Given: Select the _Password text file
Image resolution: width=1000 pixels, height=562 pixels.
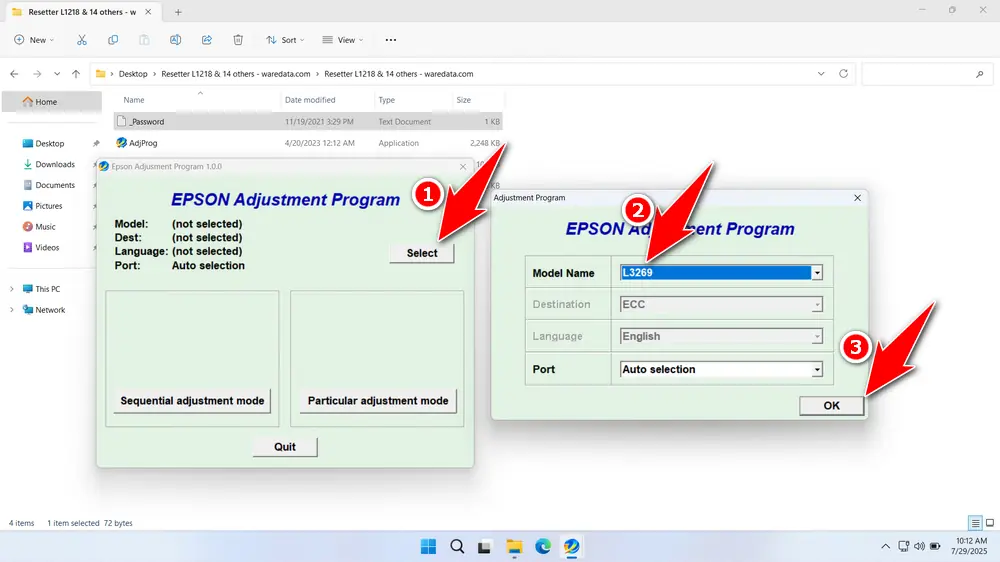Looking at the screenshot, I should [308, 121].
